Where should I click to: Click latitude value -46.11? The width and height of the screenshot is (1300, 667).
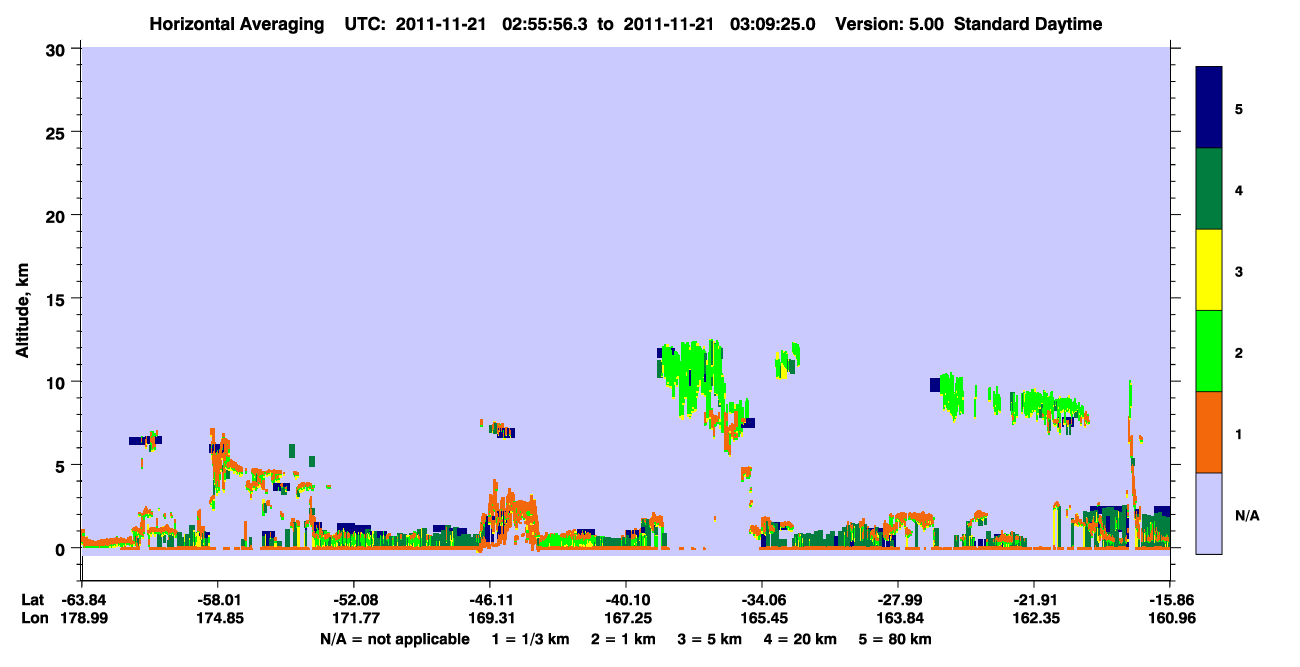click(489, 600)
